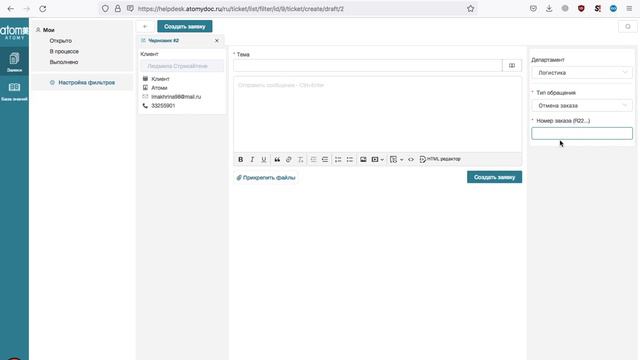The width and height of the screenshot is (640, 360).
Task: Open the browser hamburger menu
Action: pos(629,9)
